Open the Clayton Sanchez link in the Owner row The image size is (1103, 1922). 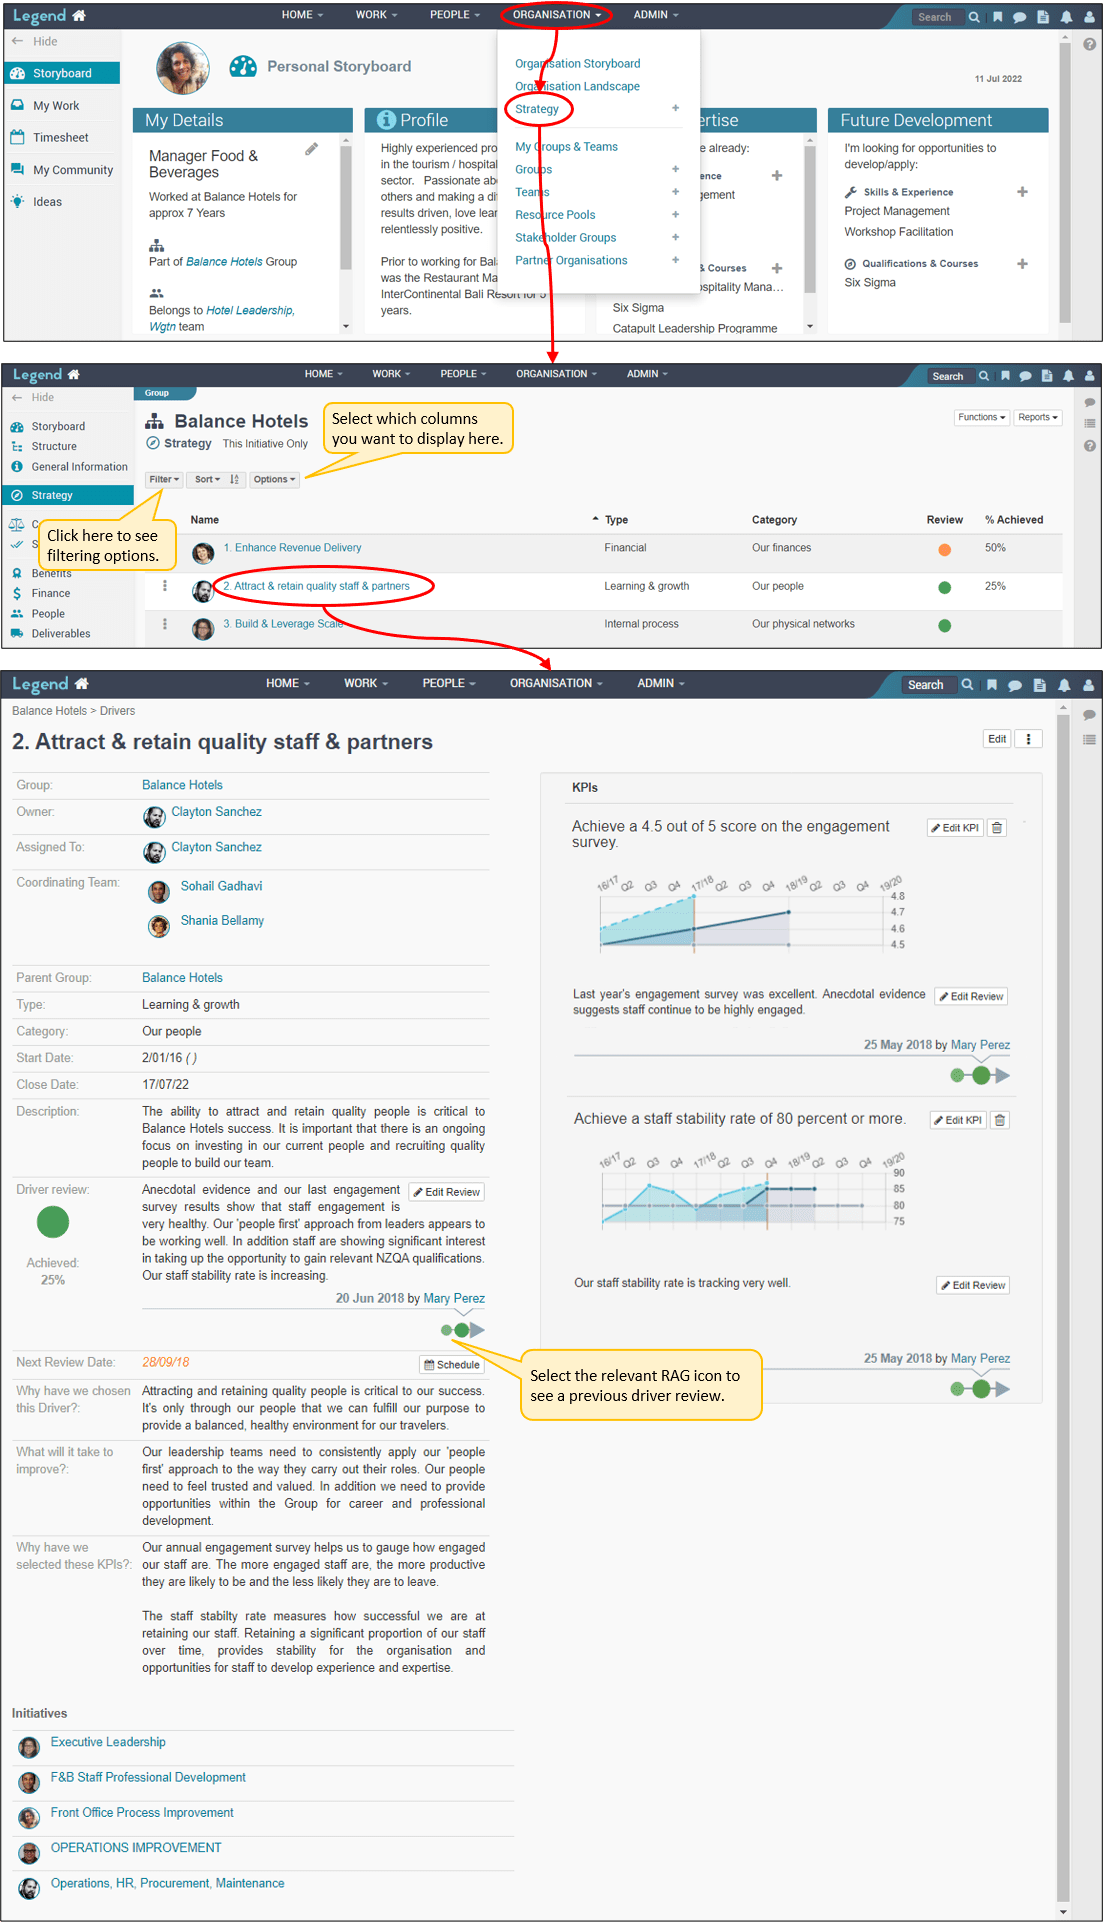[216, 812]
